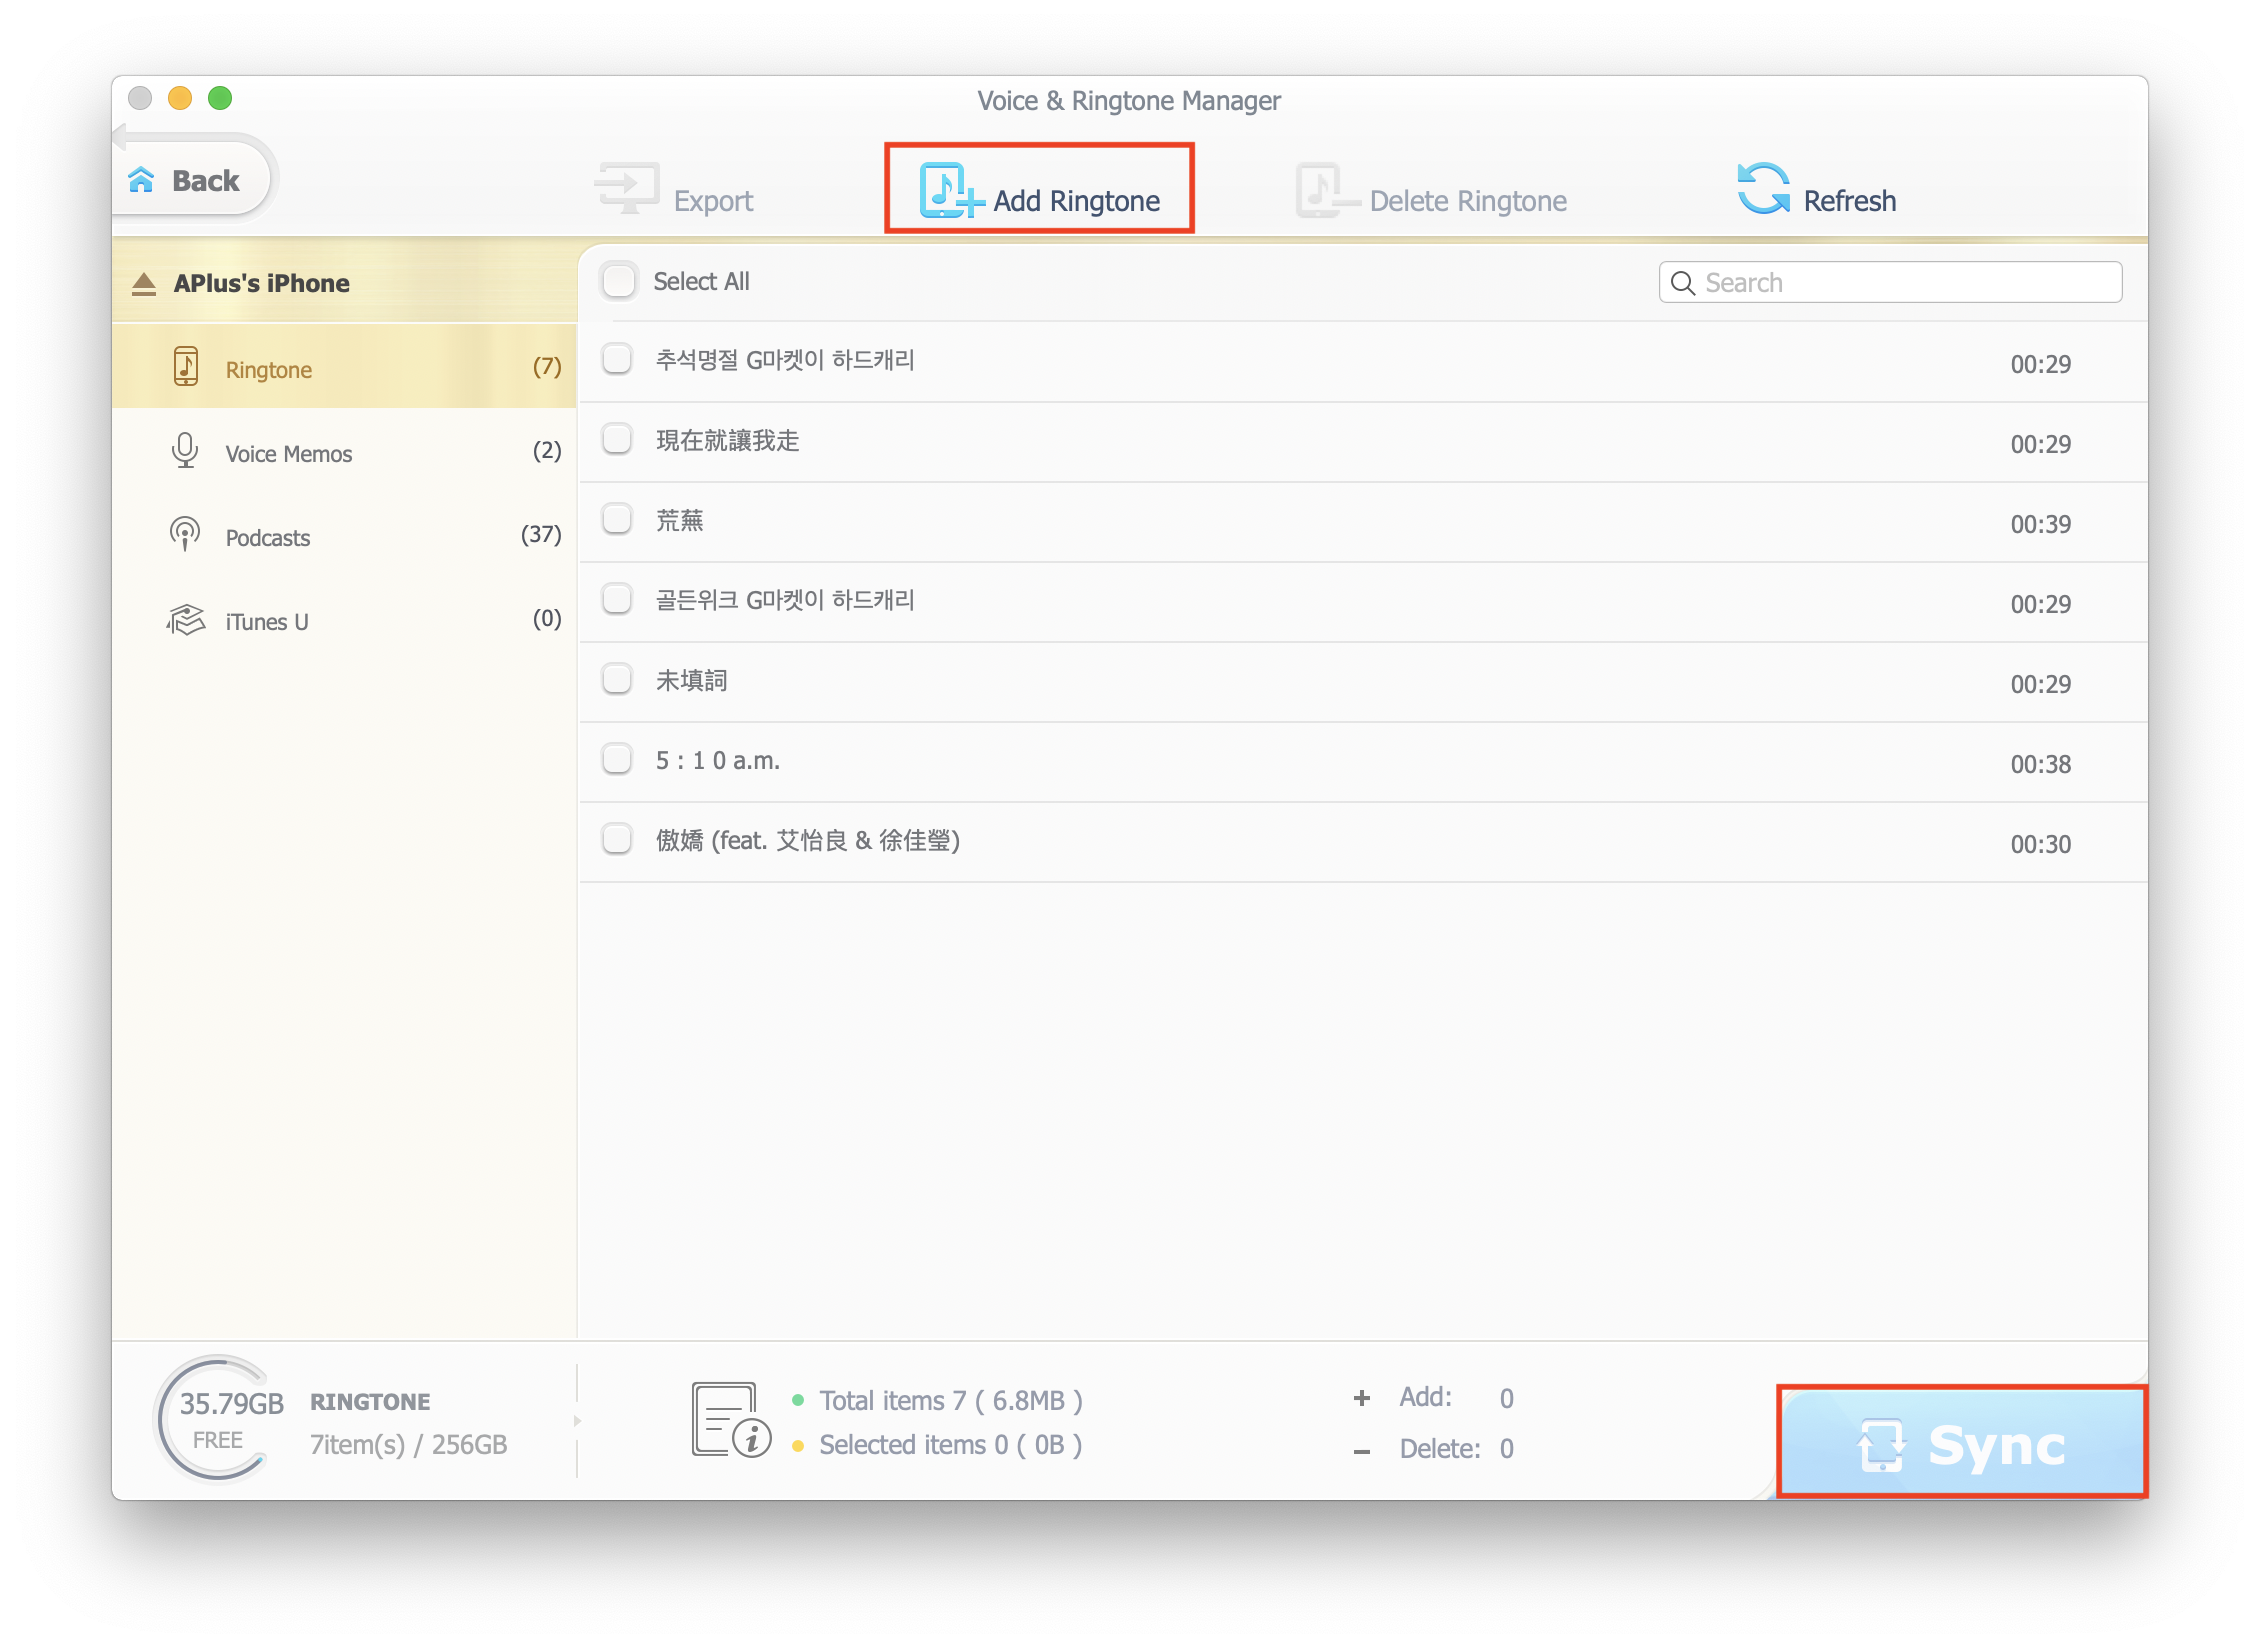Click the Ringtone phone icon in sidebar
The height and width of the screenshot is (1648, 2260).
pyautogui.click(x=186, y=366)
